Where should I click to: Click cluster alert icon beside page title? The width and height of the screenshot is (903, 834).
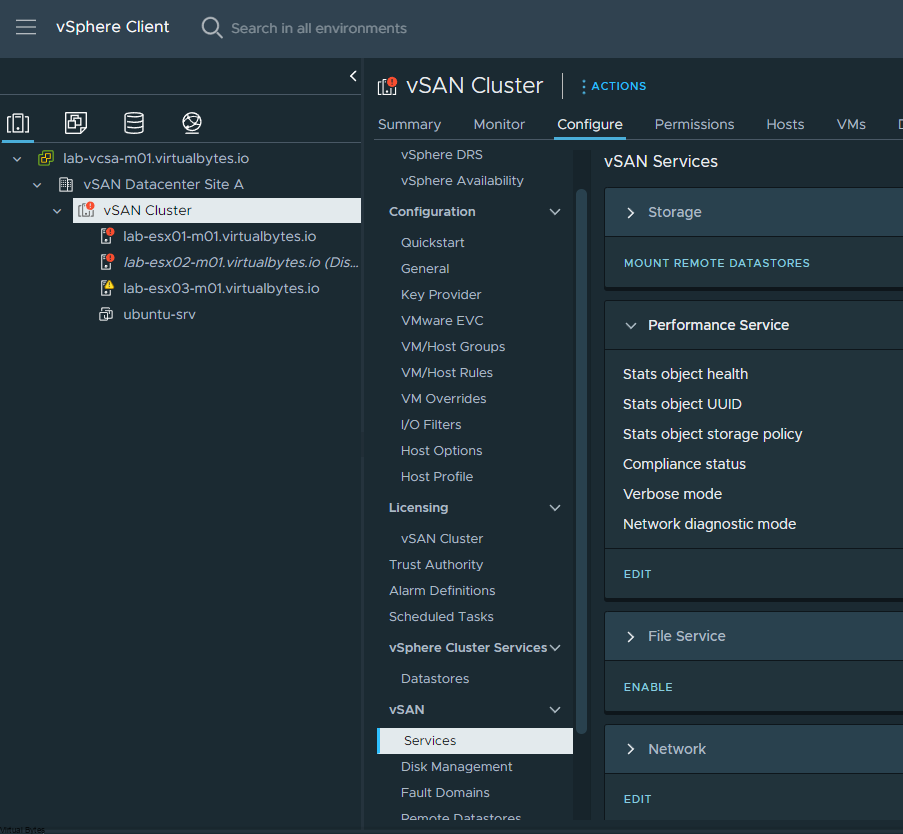click(387, 86)
